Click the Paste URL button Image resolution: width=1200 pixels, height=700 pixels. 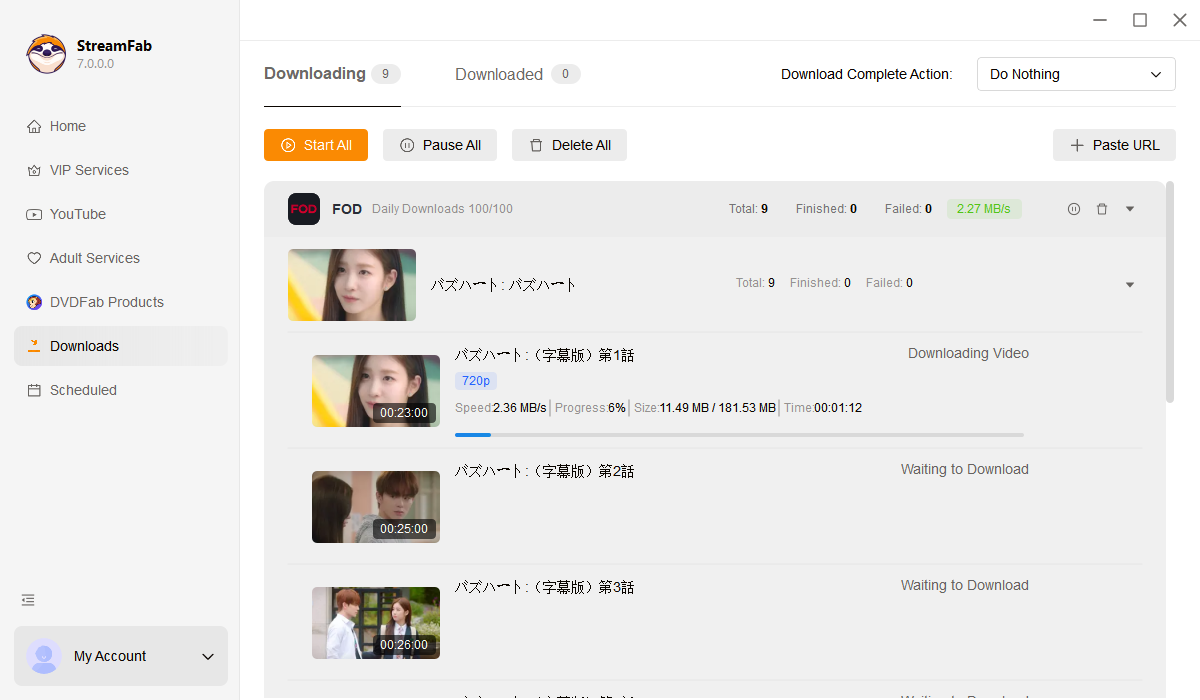(1114, 145)
